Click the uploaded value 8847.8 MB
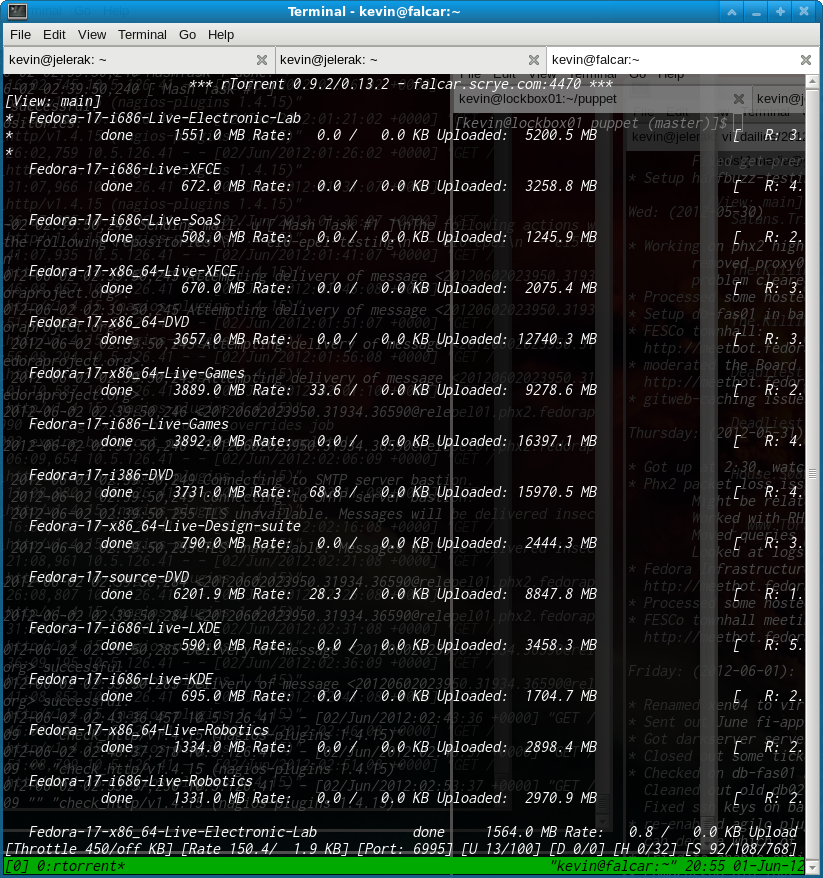 561,594
